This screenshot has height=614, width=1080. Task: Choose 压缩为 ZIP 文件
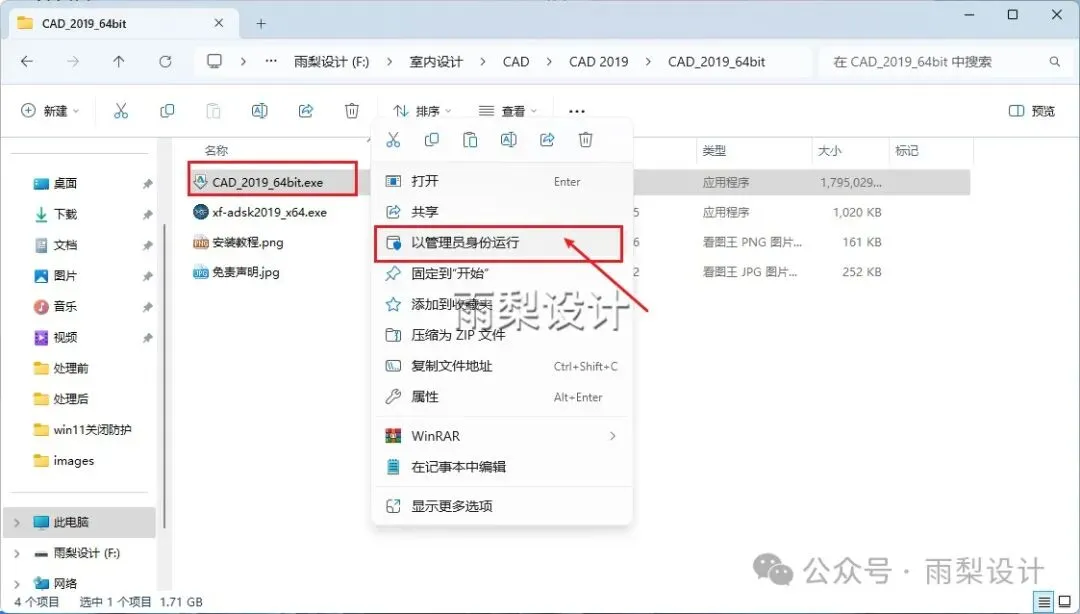point(502,335)
